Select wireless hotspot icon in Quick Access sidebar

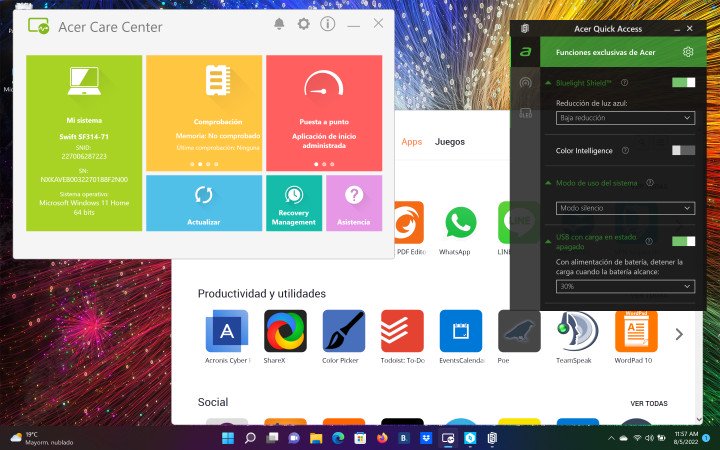[525, 83]
